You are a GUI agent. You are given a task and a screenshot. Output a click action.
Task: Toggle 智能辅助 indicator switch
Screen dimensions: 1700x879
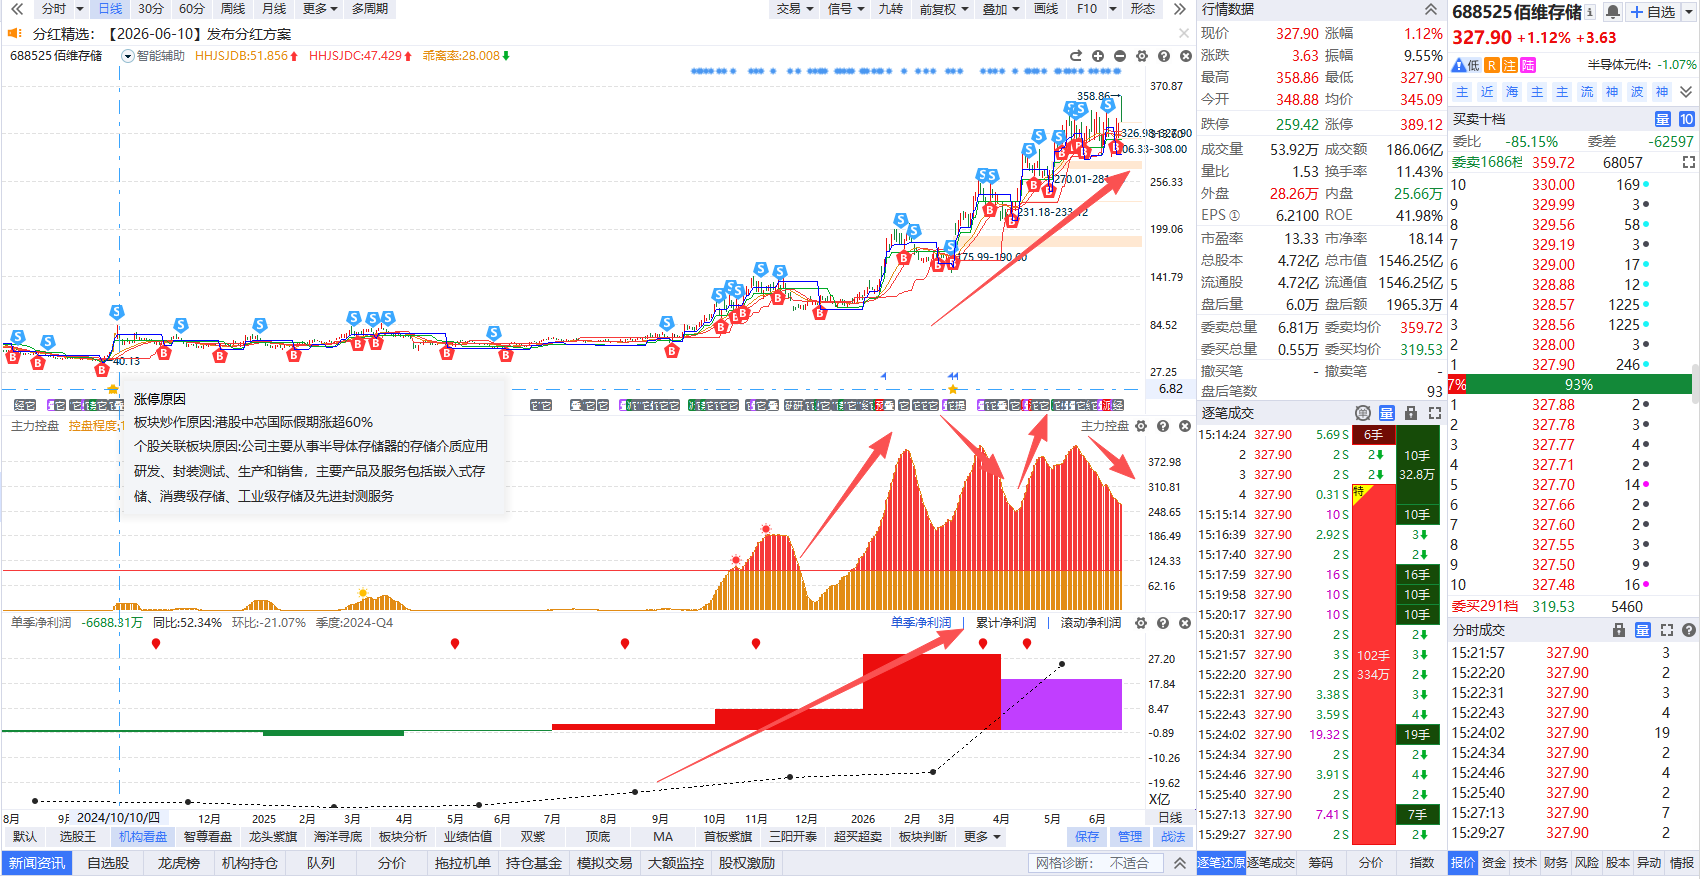pyautogui.click(x=127, y=56)
